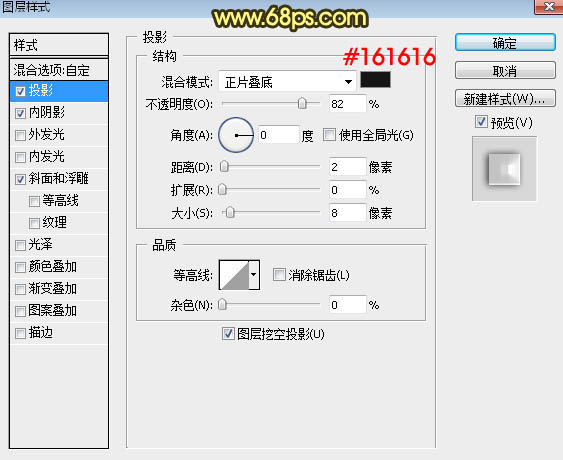563x460 pixels.
Task: Click the 取消 cancel button
Action: click(x=505, y=70)
